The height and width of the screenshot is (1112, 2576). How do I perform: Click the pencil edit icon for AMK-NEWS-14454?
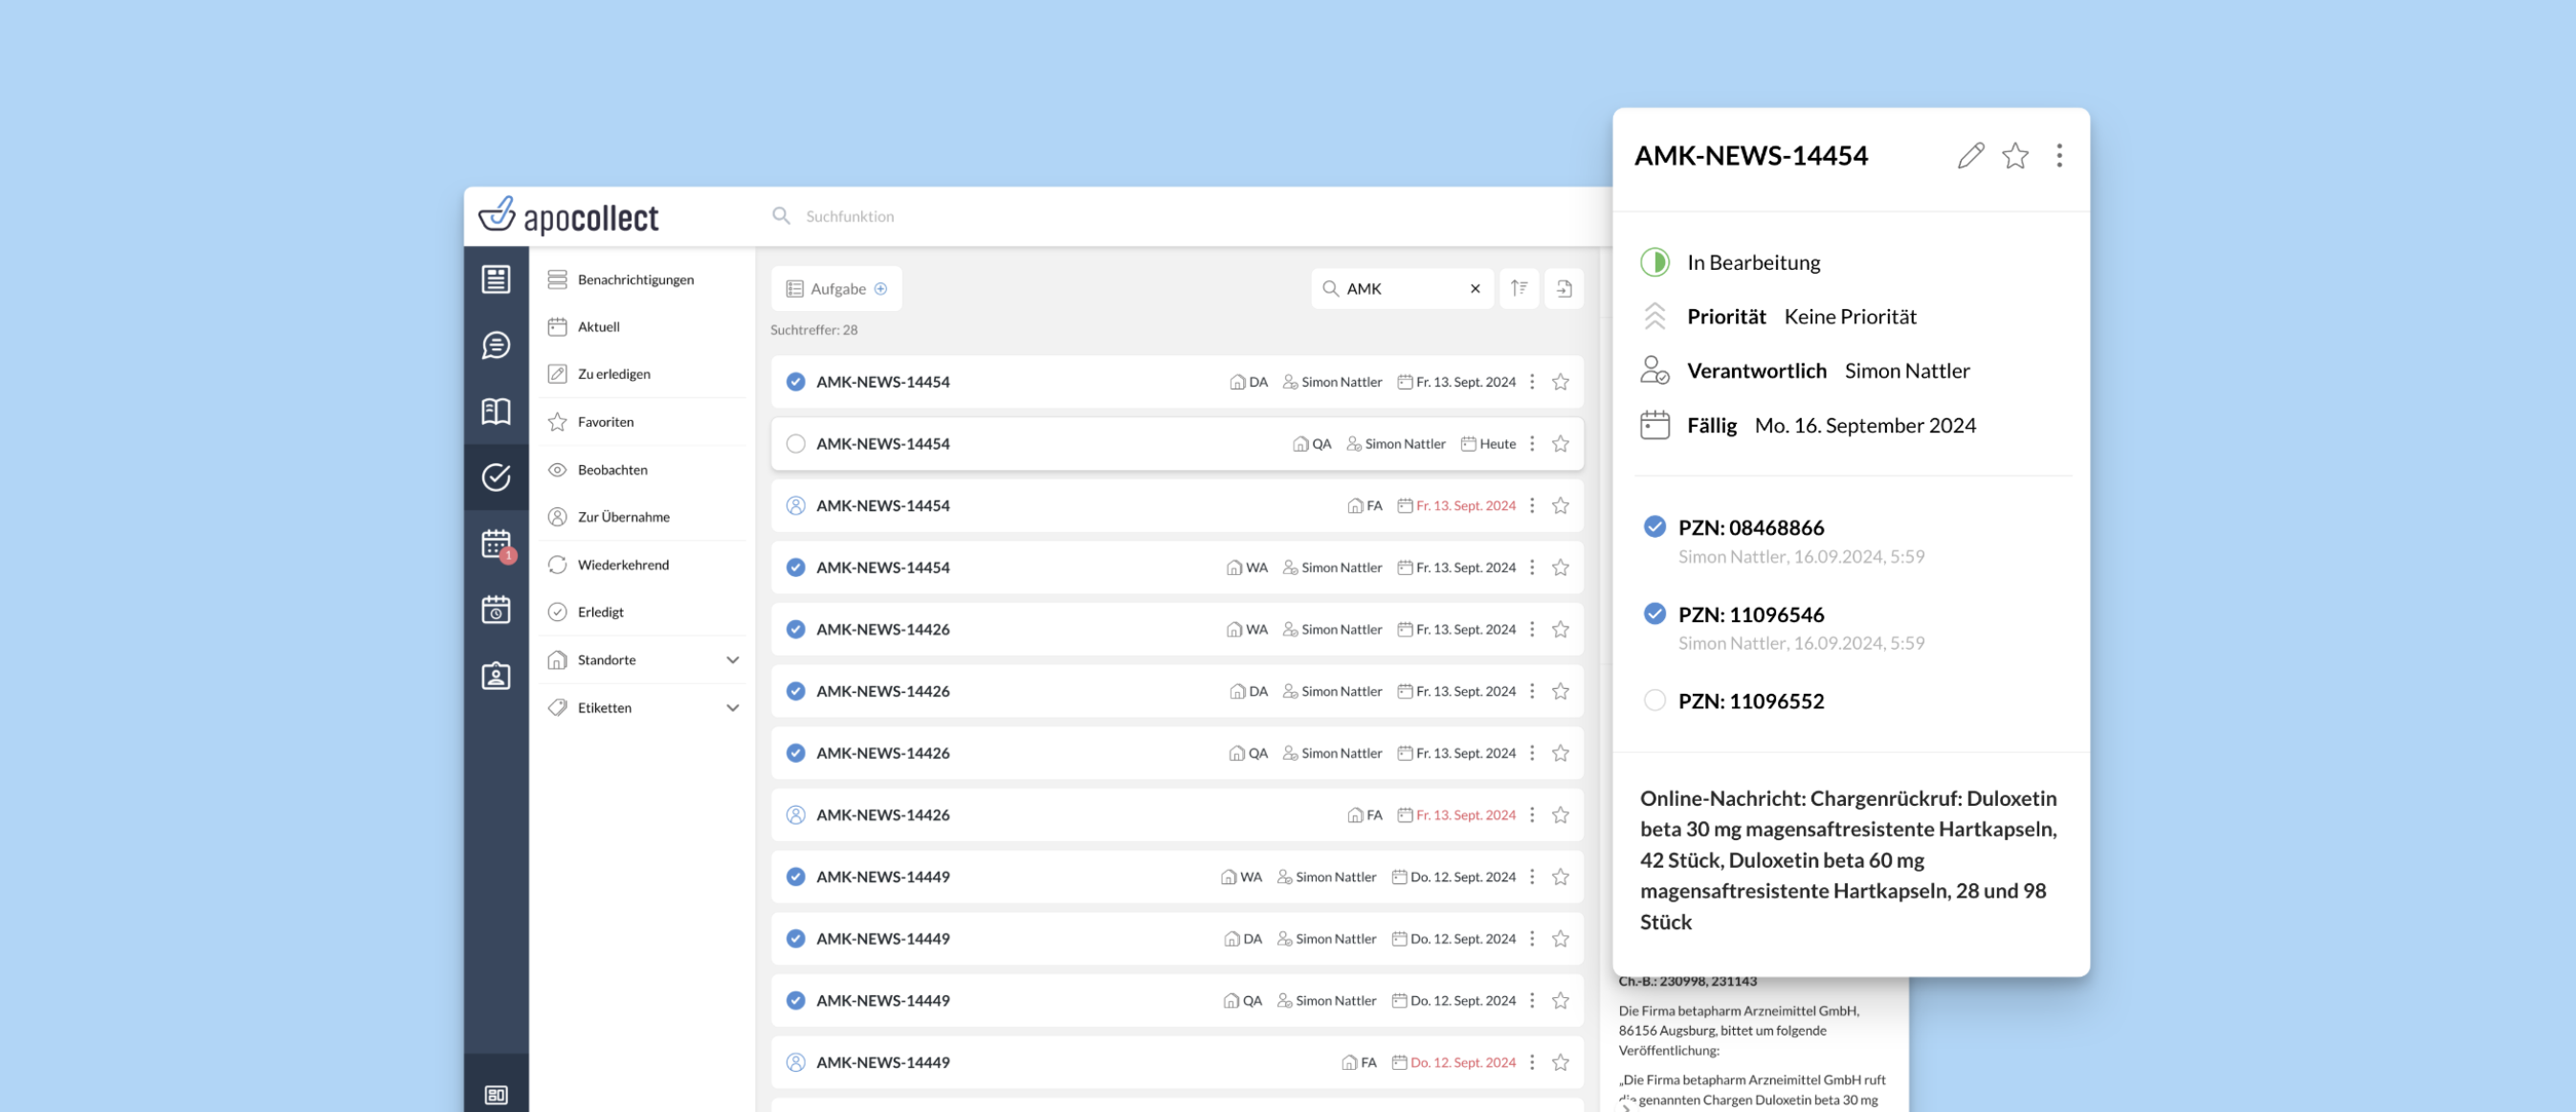point(1970,156)
